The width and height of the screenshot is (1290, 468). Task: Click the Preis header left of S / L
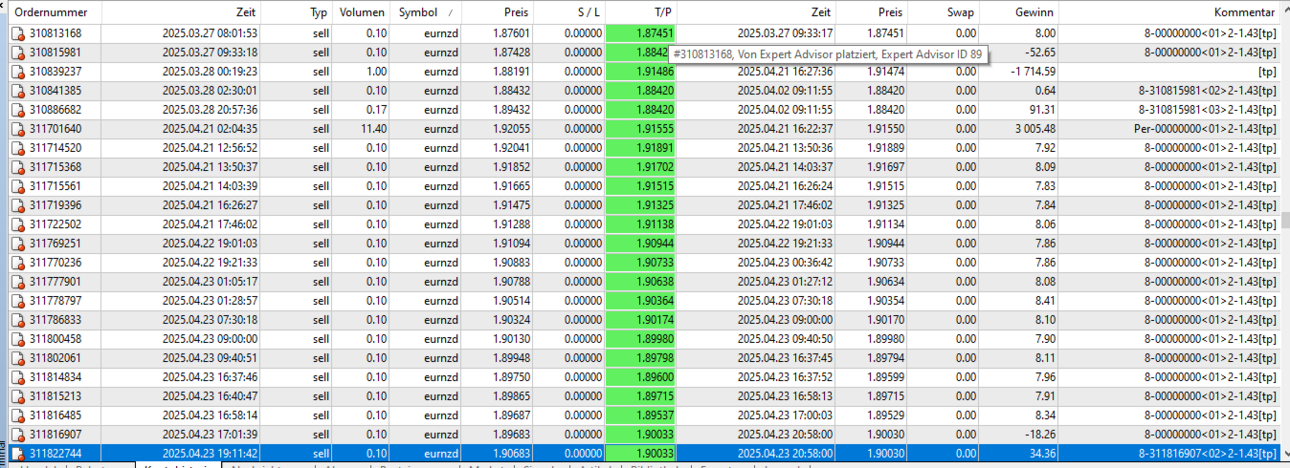click(x=499, y=13)
